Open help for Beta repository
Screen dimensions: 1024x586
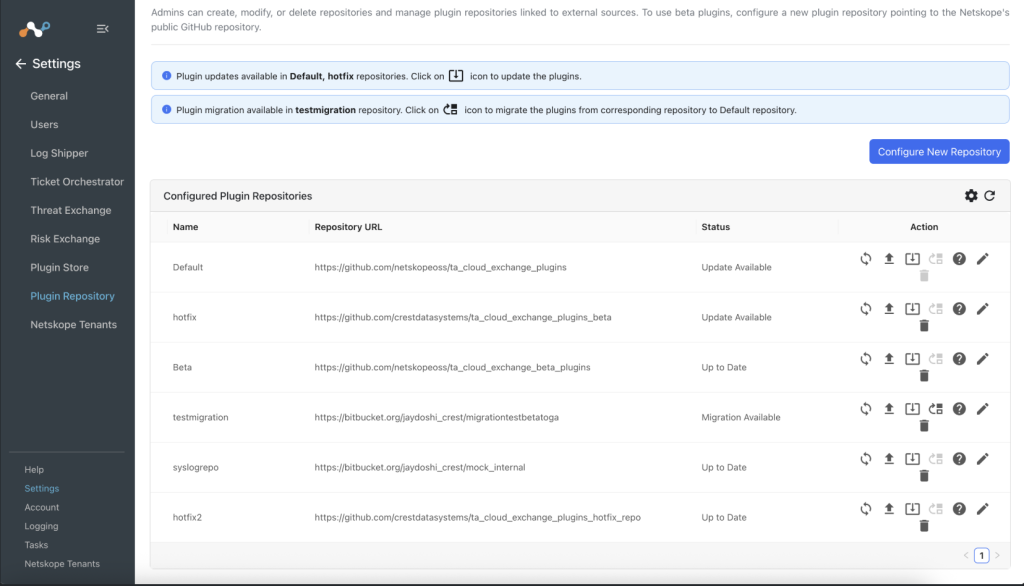pos(959,359)
